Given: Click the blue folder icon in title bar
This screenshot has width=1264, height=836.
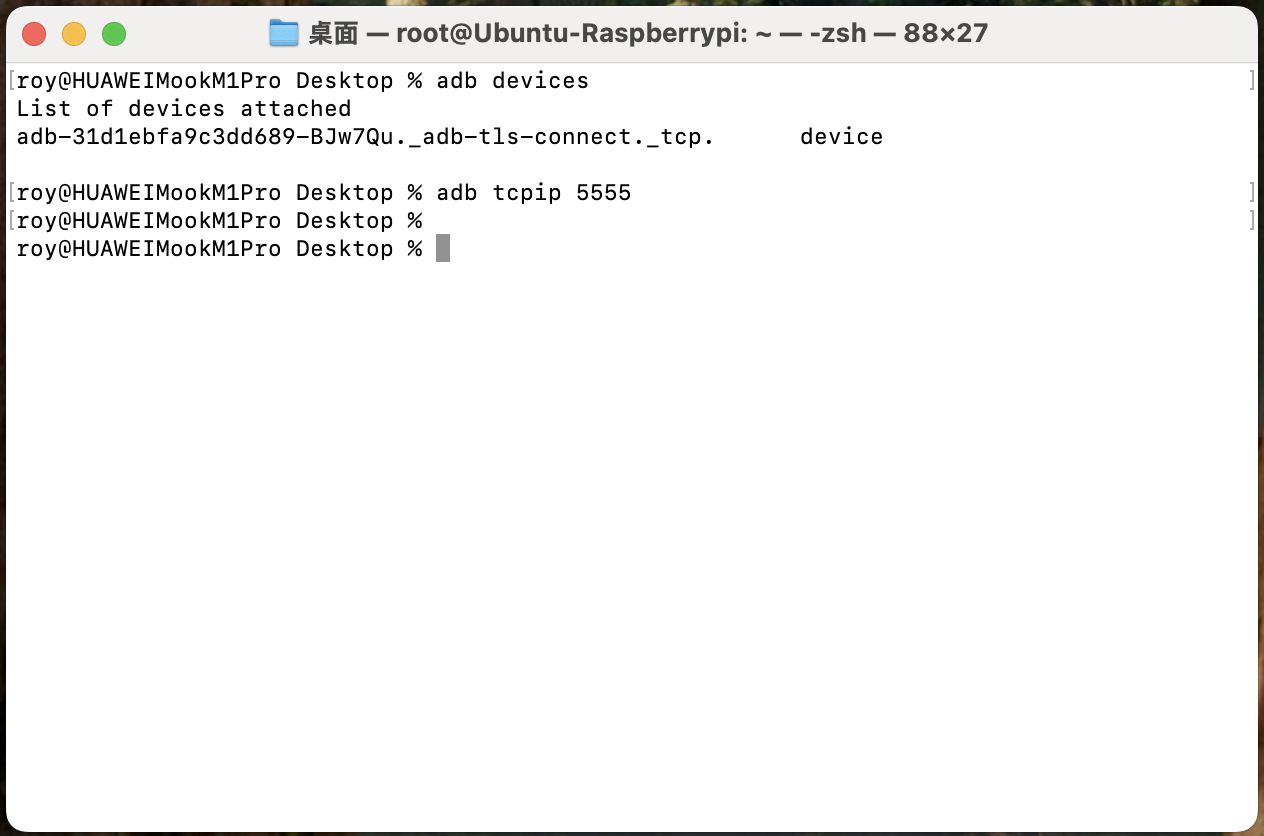Looking at the screenshot, I should [x=284, y=34].
